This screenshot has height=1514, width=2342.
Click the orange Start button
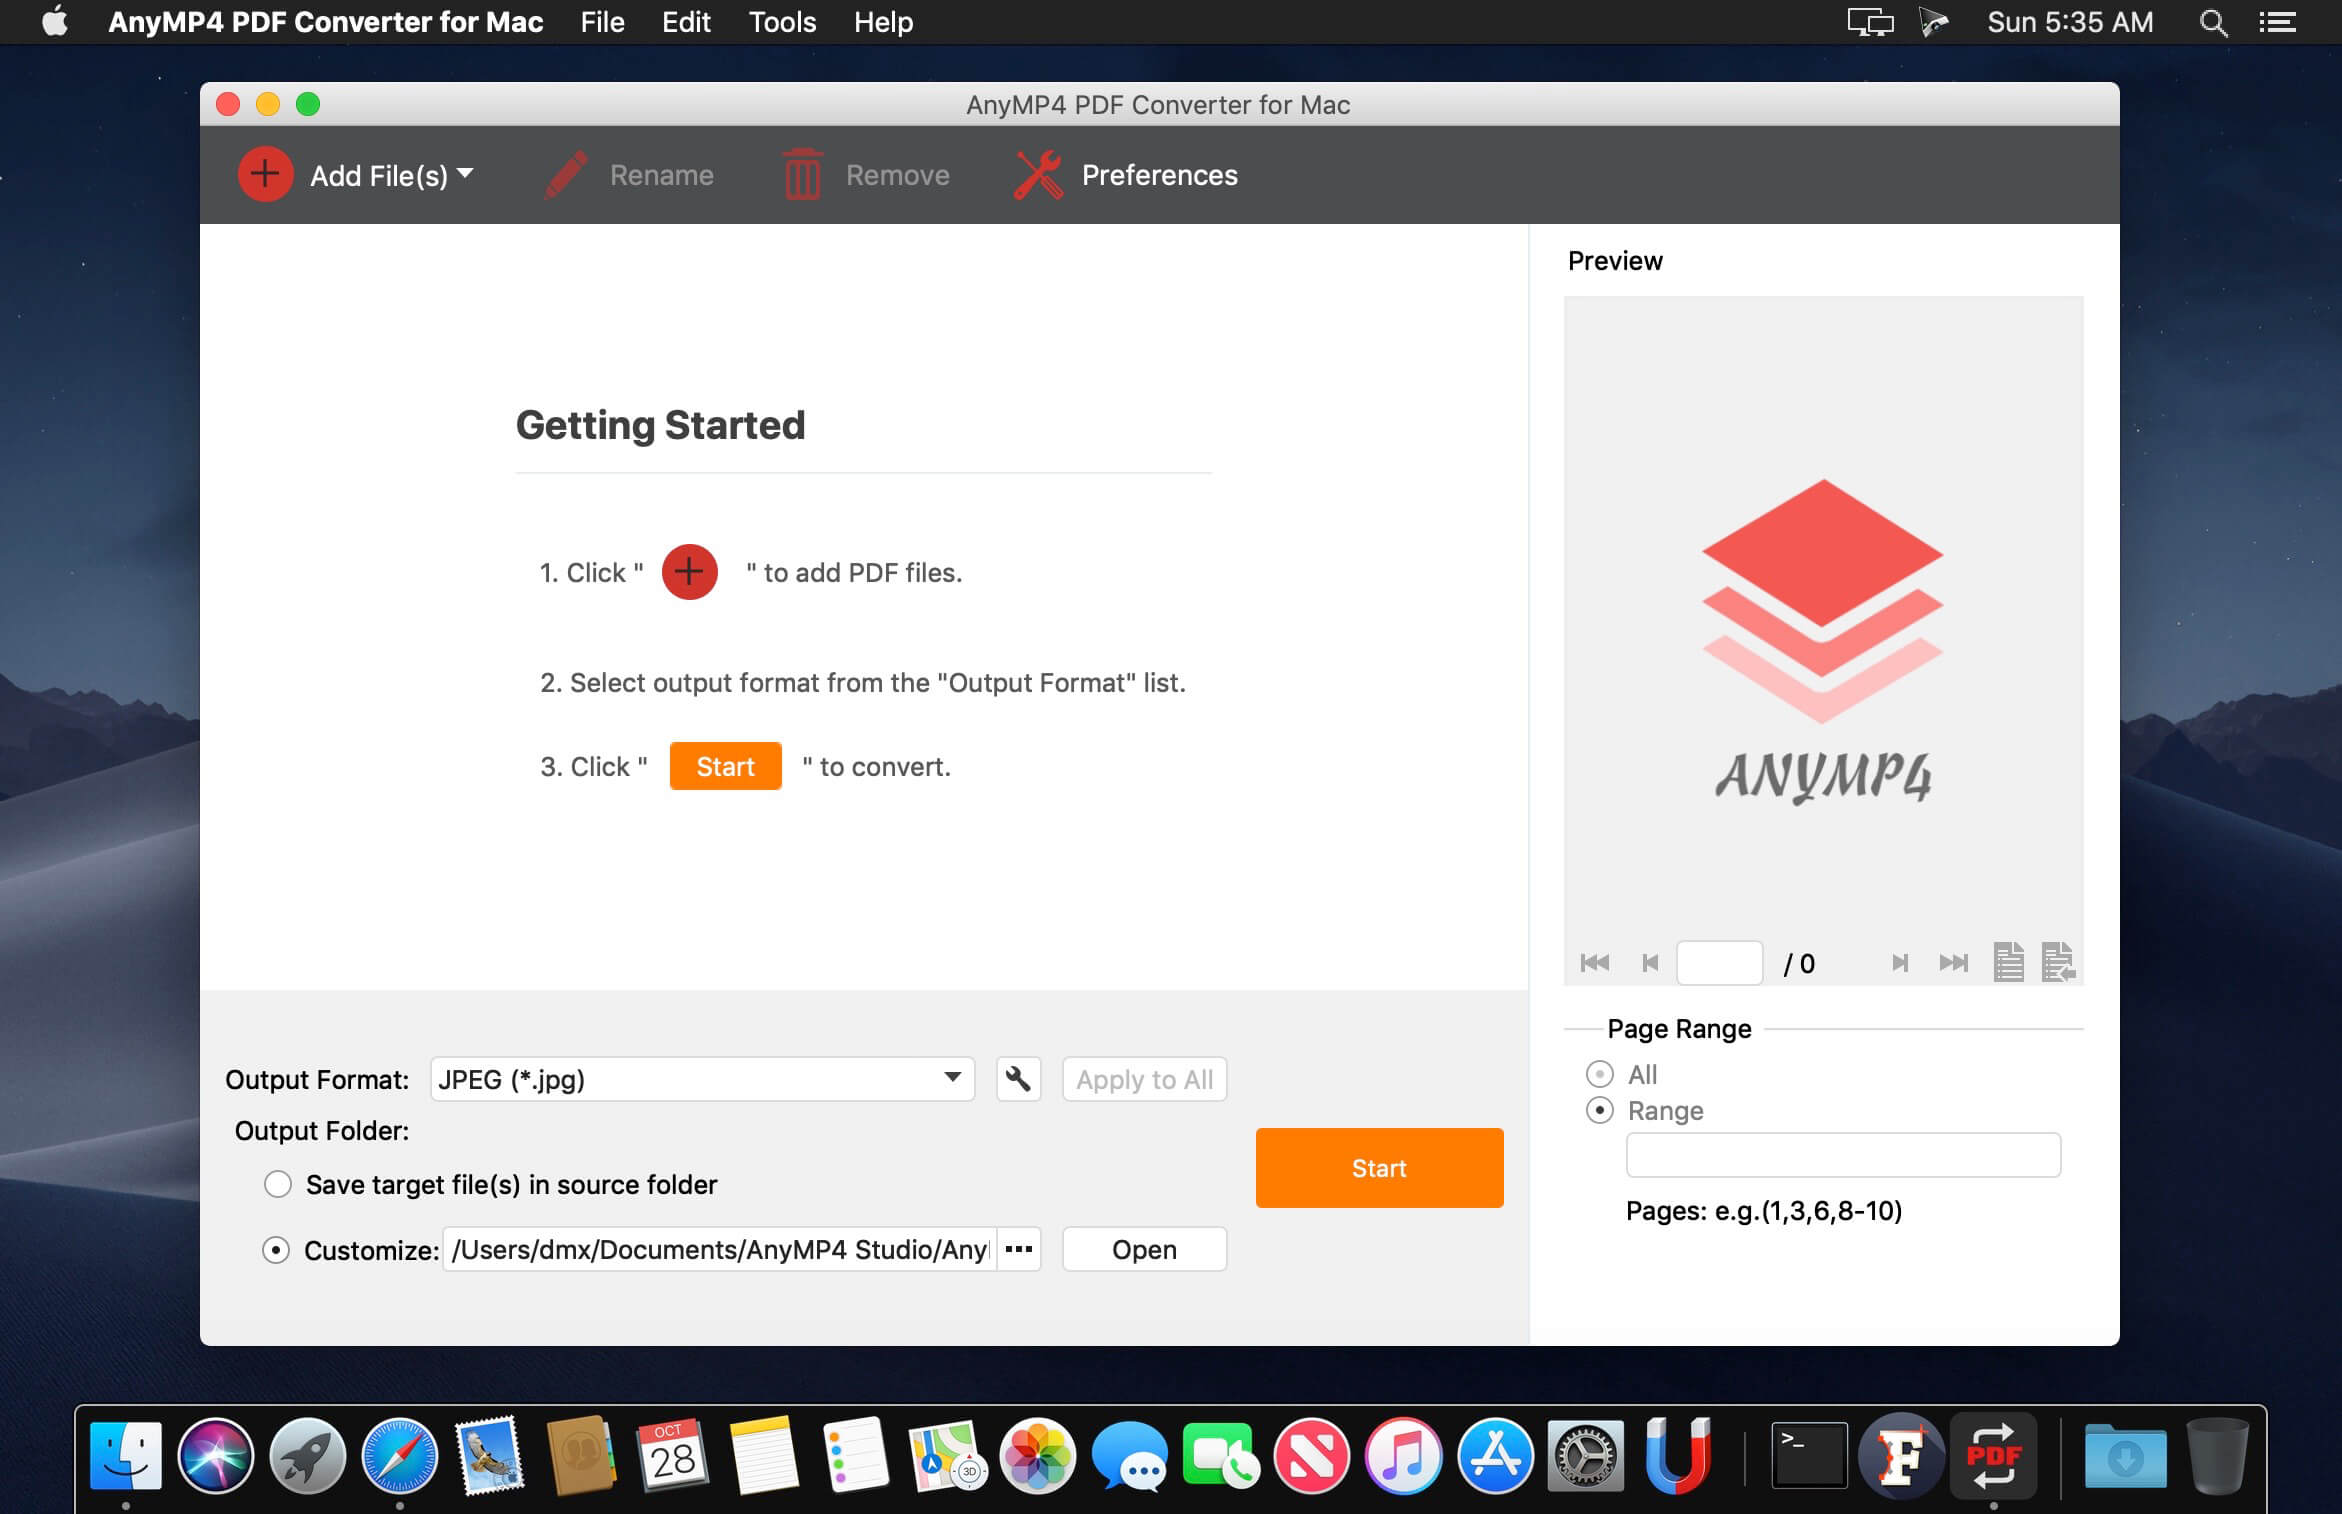pos(1378,1167)
